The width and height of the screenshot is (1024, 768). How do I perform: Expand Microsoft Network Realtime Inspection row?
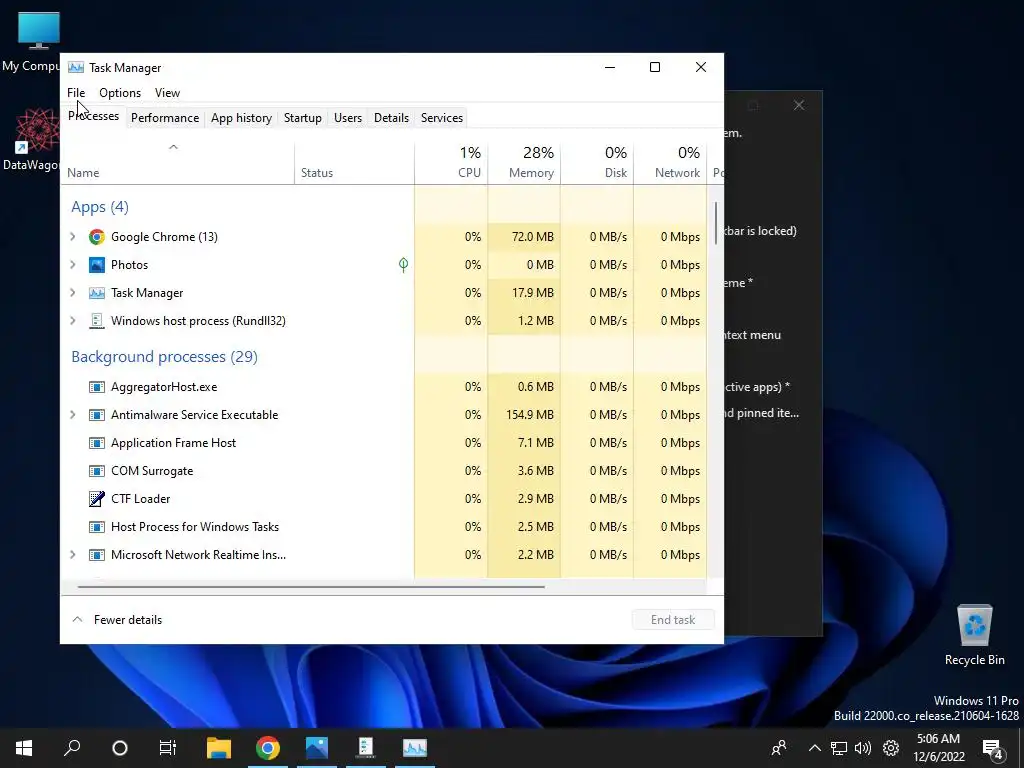coord(72,555)
